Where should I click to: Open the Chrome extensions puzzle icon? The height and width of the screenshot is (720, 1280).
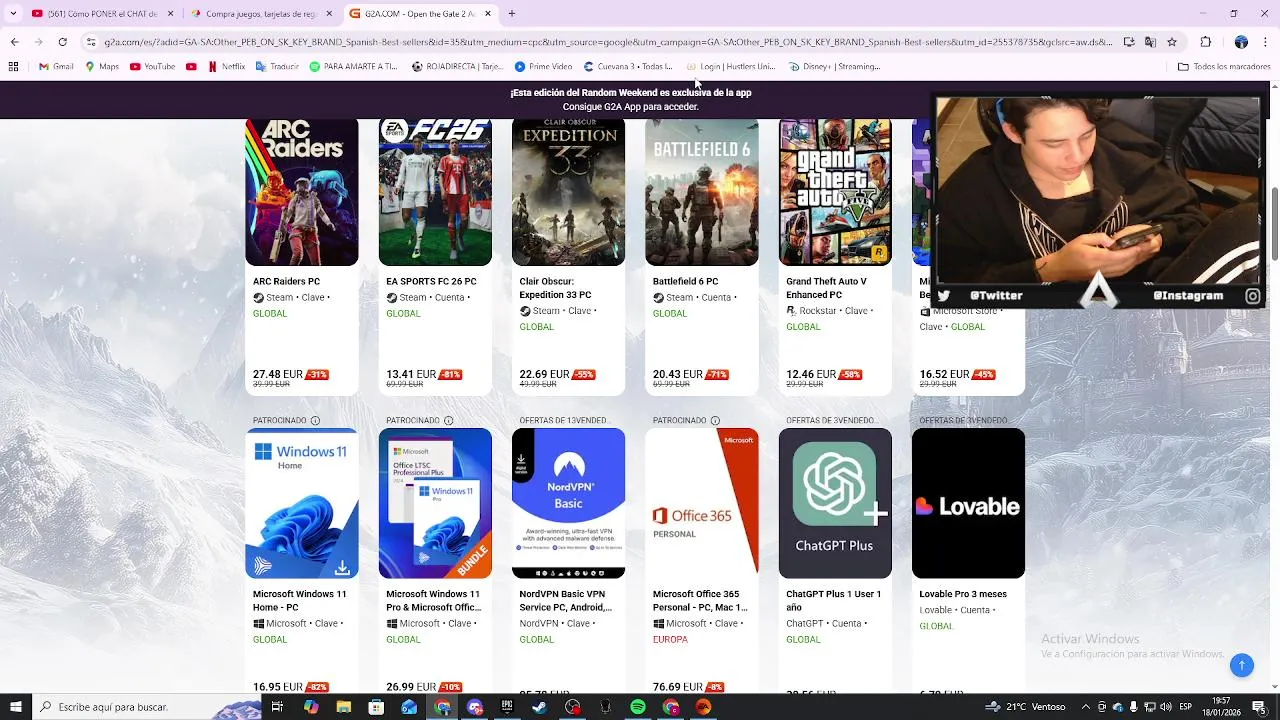1206,42
